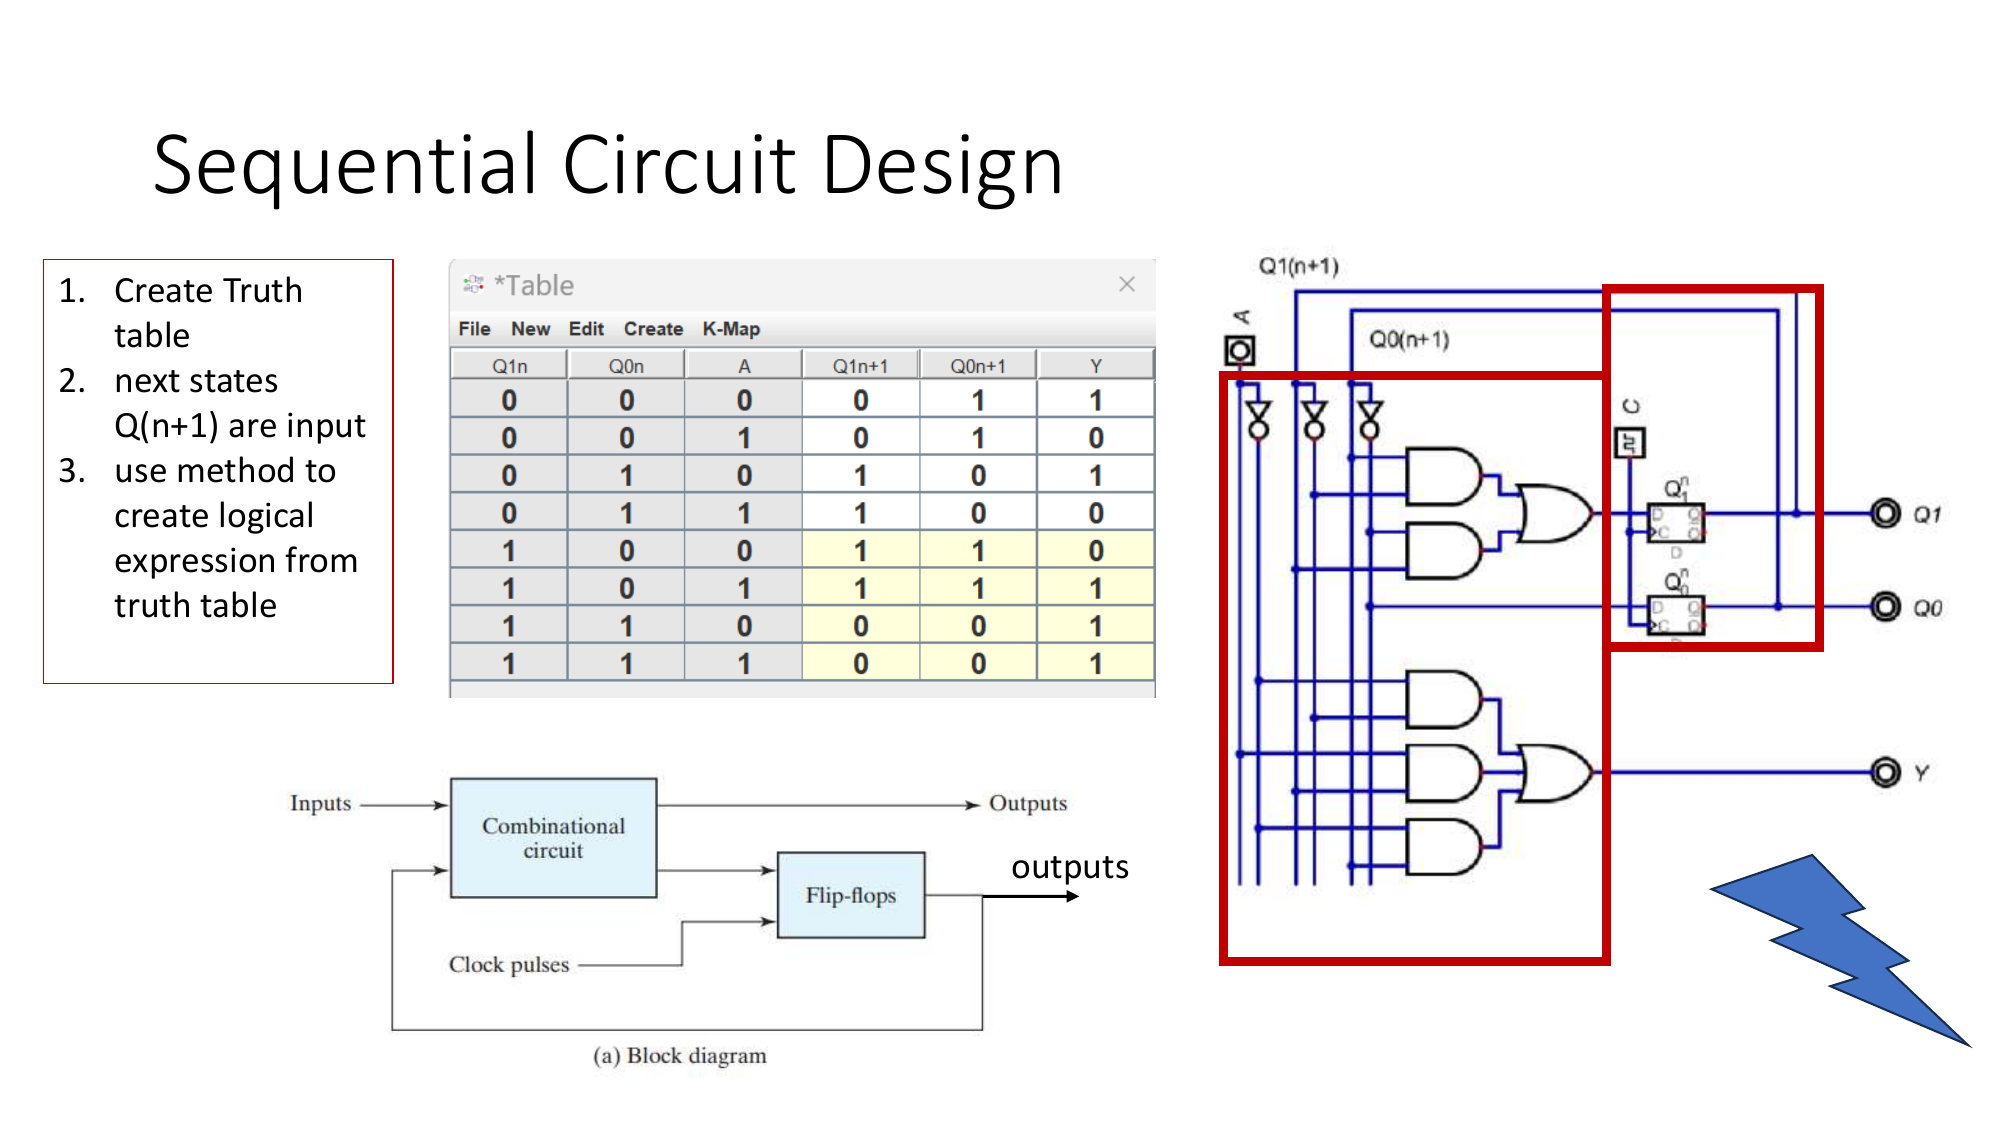Open the K-Map menu

click(x=731, y=329)
